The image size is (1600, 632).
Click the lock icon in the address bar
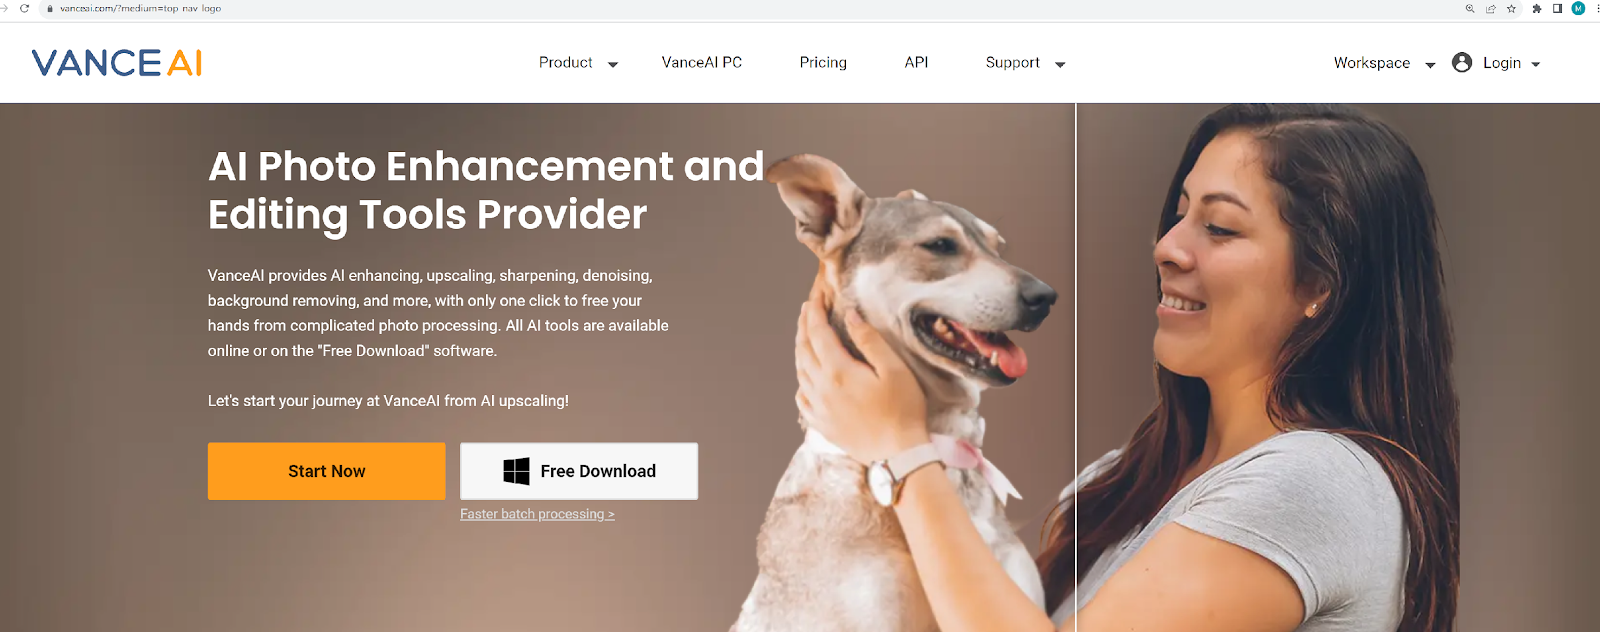pos(50,8)
